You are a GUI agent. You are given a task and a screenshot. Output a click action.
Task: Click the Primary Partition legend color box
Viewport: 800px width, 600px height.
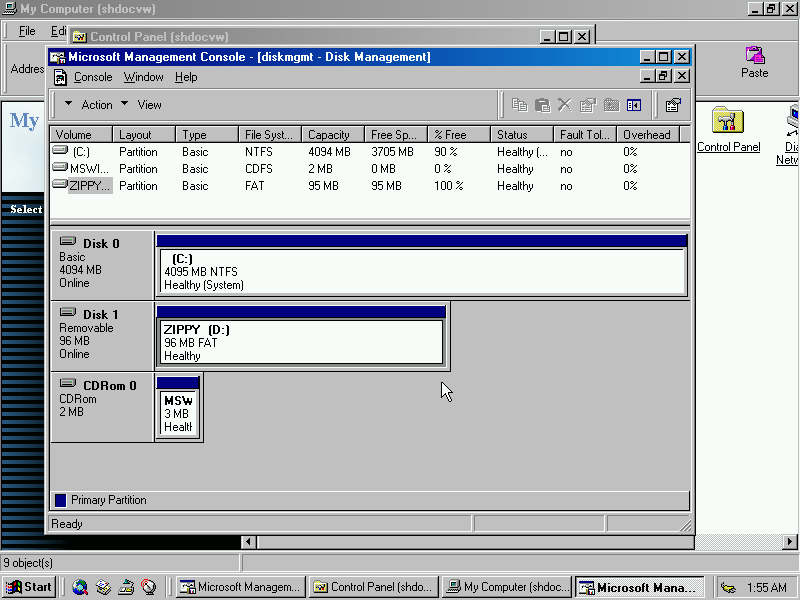[61, 500]
